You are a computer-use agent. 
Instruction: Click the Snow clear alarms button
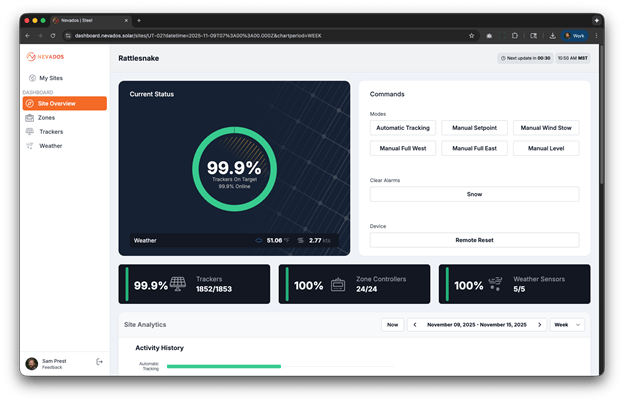pos(474,194)
